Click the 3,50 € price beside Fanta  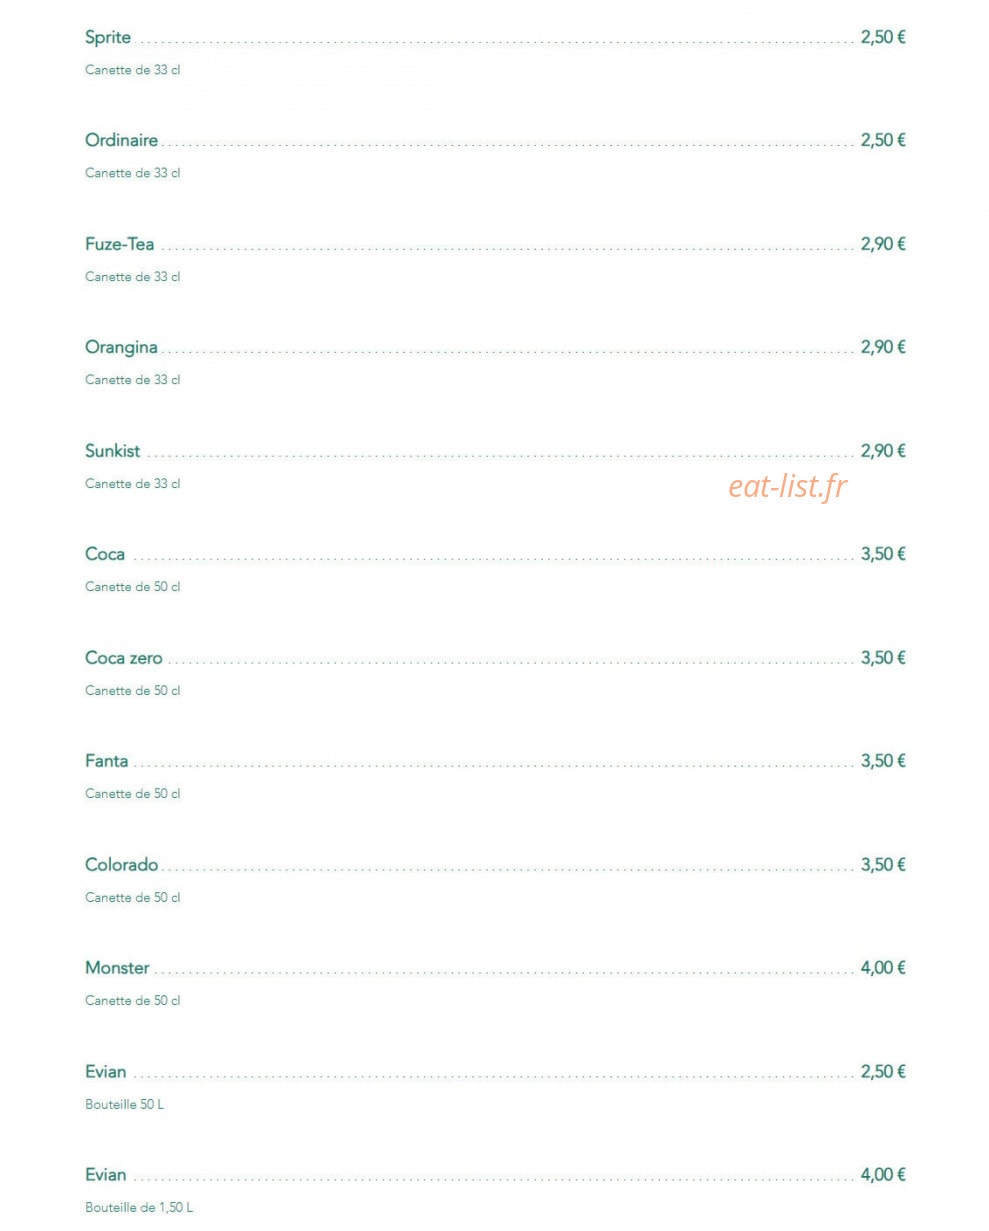point(883,761)
